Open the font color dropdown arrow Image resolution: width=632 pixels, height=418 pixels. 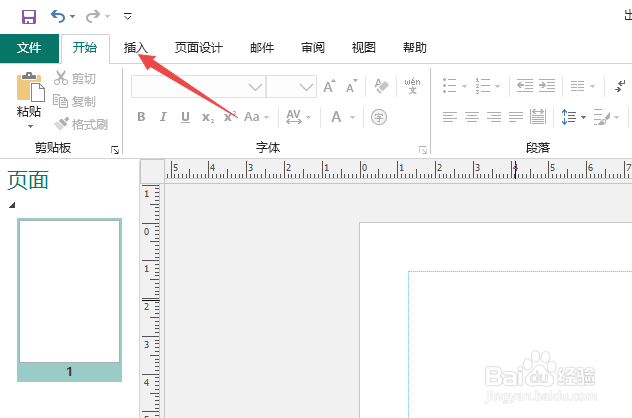pyautogui.click(x=352, y=117)
